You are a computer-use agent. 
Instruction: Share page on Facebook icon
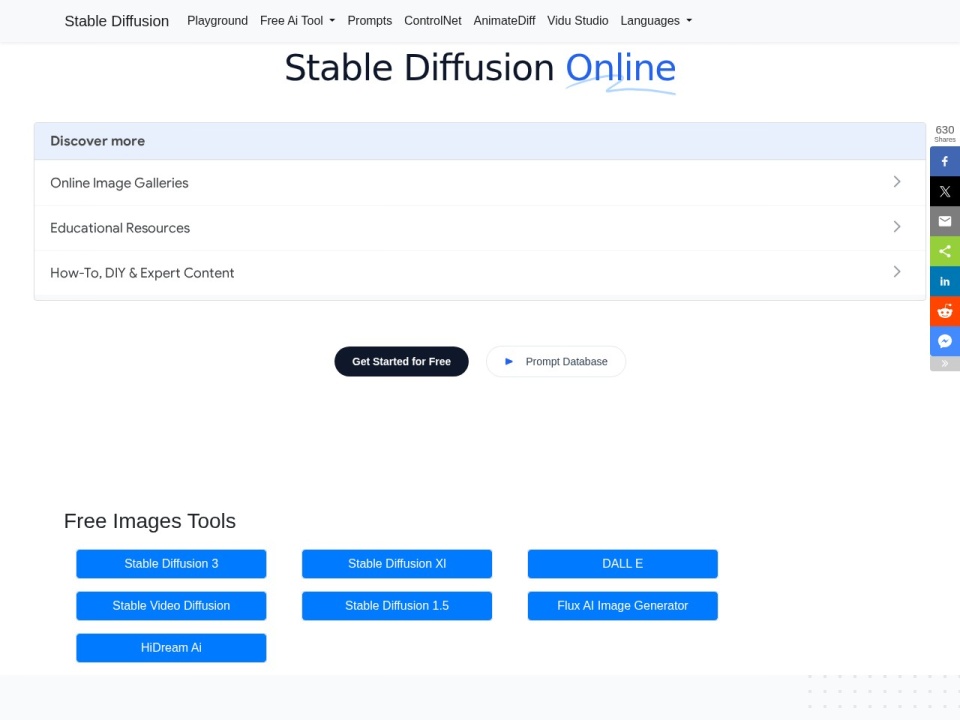(945, 161)
